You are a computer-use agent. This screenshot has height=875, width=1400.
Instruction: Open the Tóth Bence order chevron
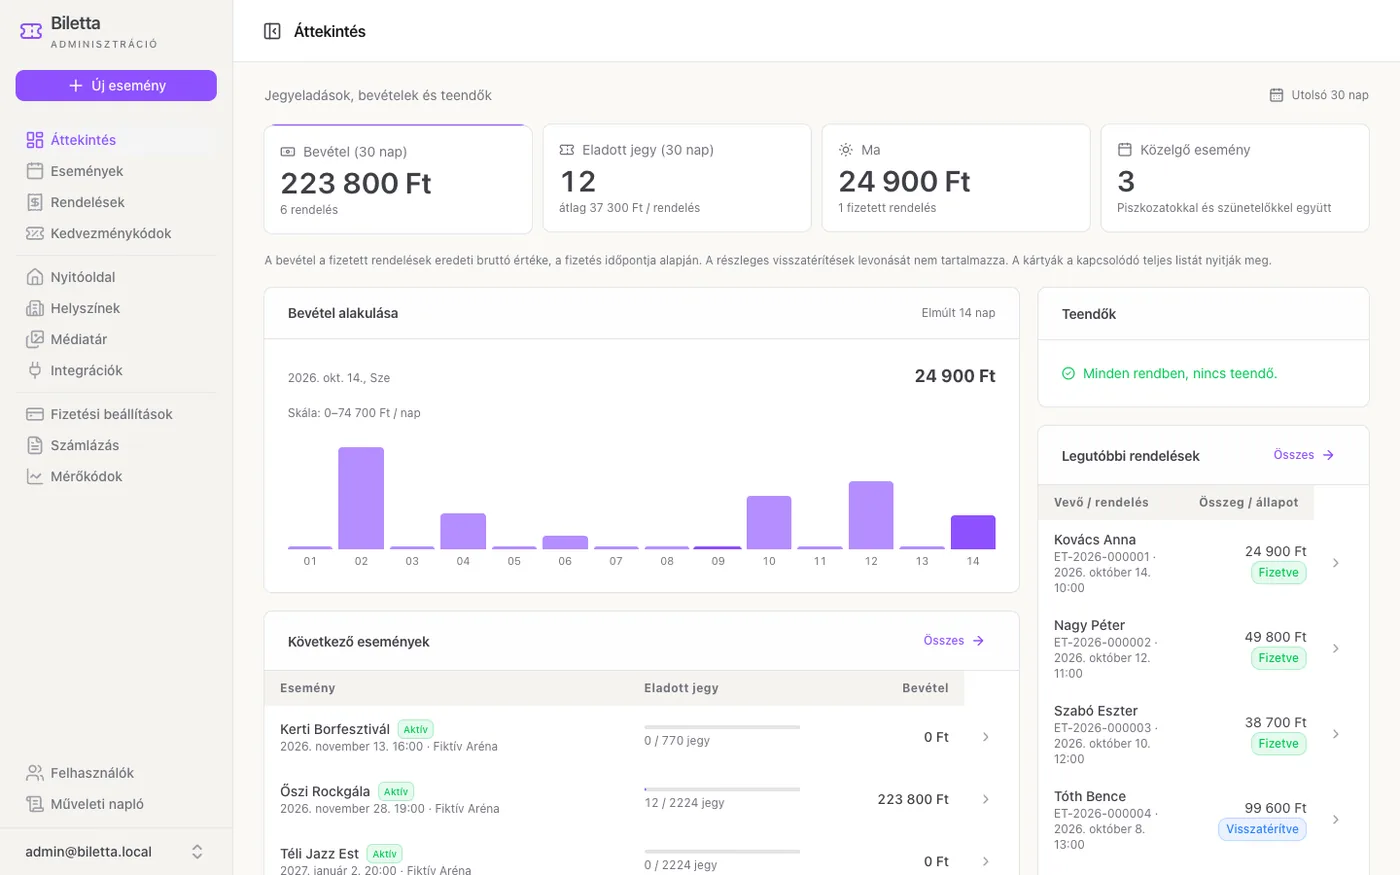[x=1336, y=819]
